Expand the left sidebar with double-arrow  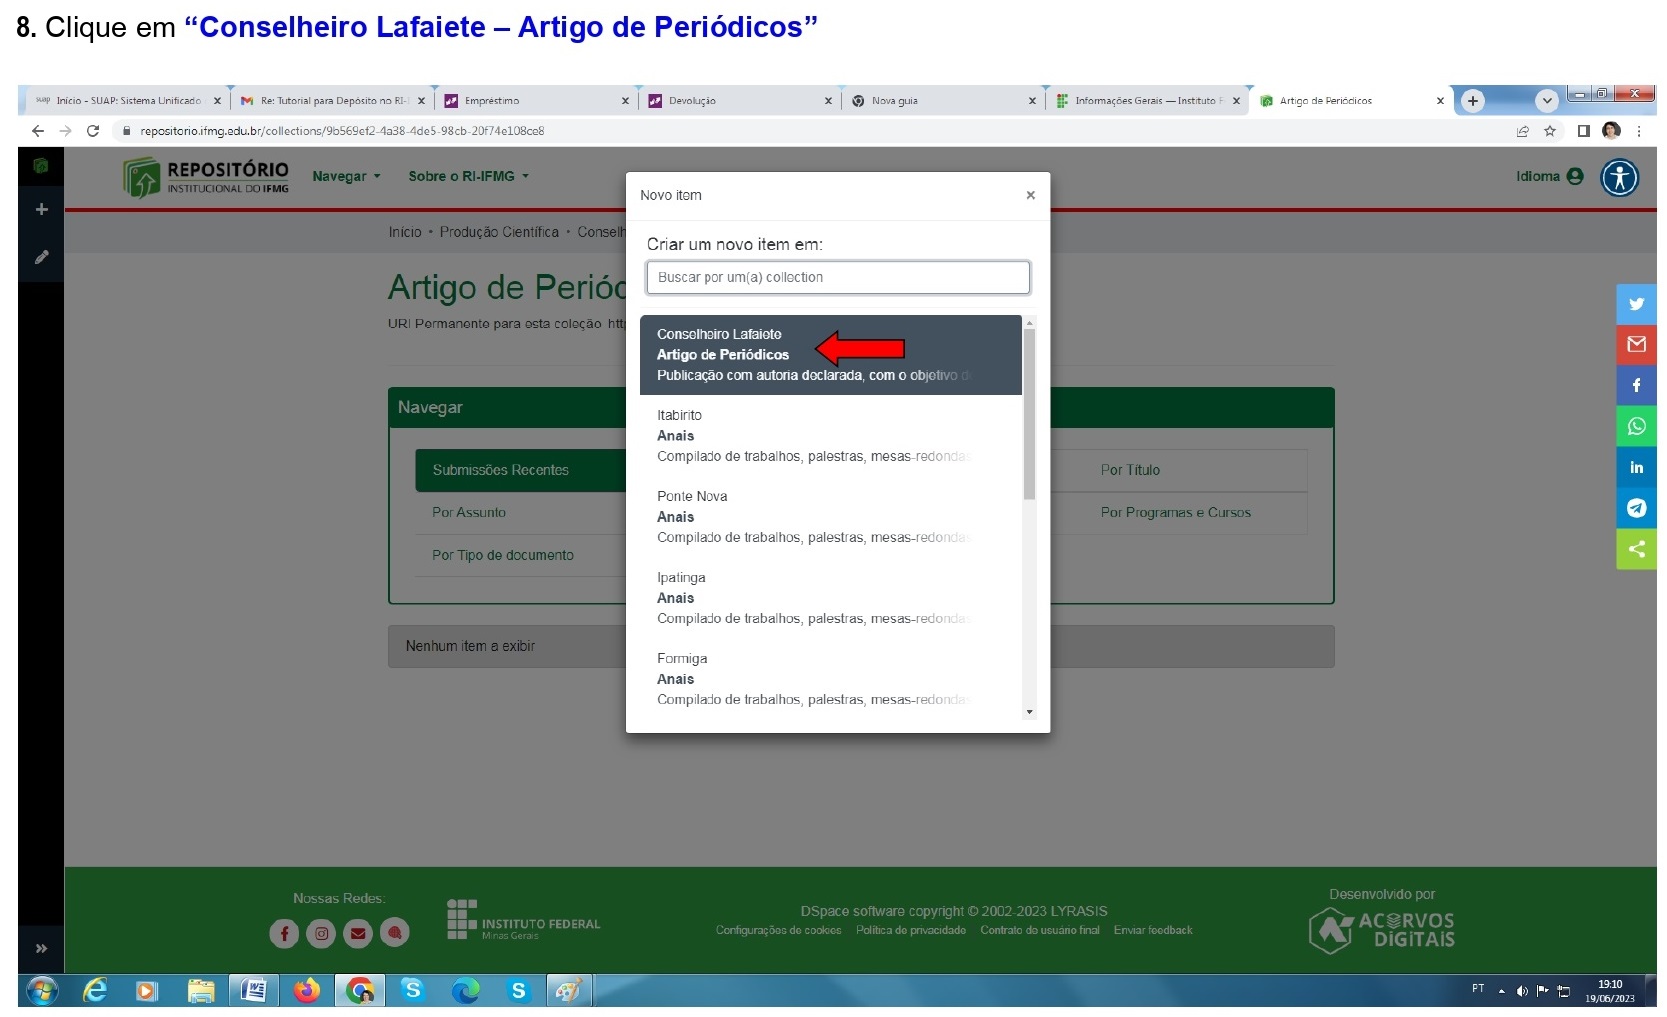[x=42, y=948]
